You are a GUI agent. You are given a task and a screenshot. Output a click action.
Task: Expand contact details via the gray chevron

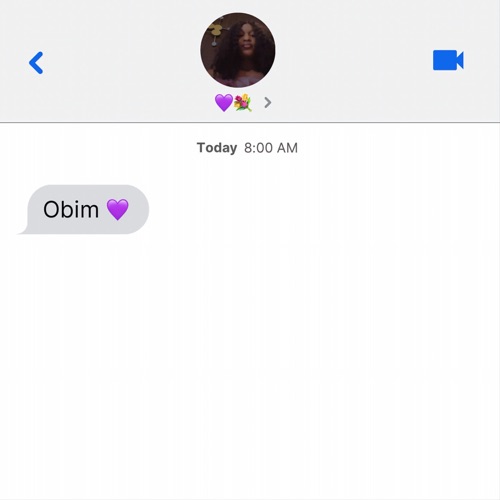click(x=267, y=103)
